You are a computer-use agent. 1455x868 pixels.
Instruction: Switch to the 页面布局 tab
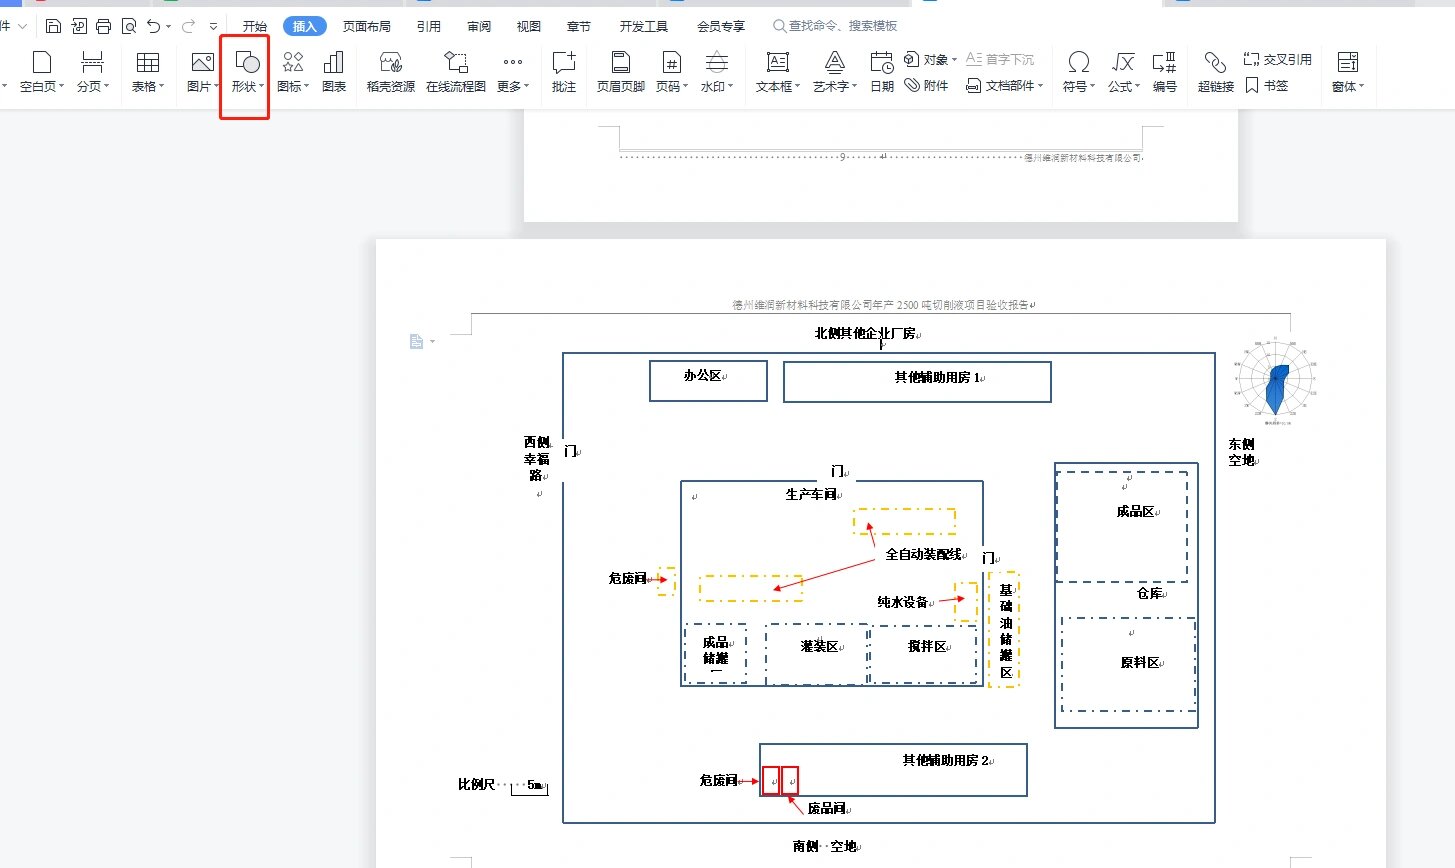pyautogui.click(x=367, y=26)
